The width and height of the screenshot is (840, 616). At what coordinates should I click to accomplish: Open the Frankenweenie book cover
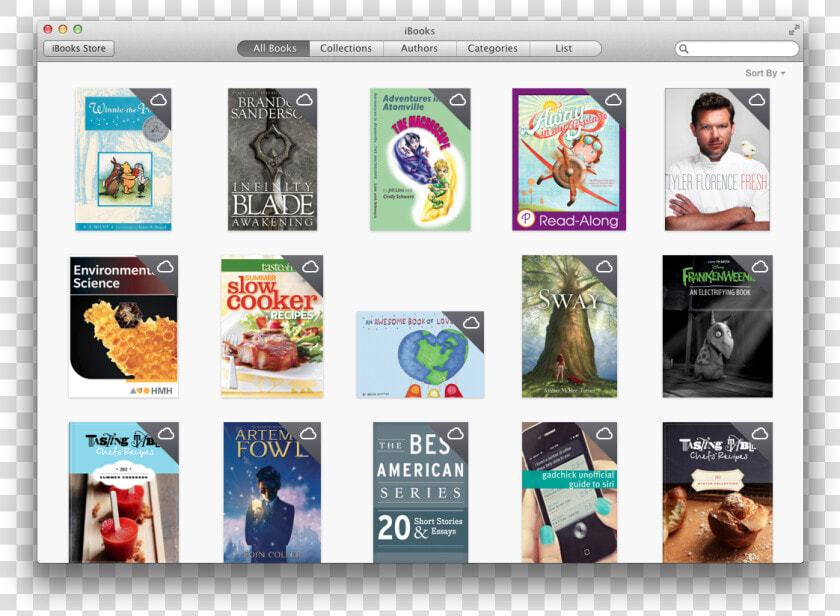(x=717, y=326)
